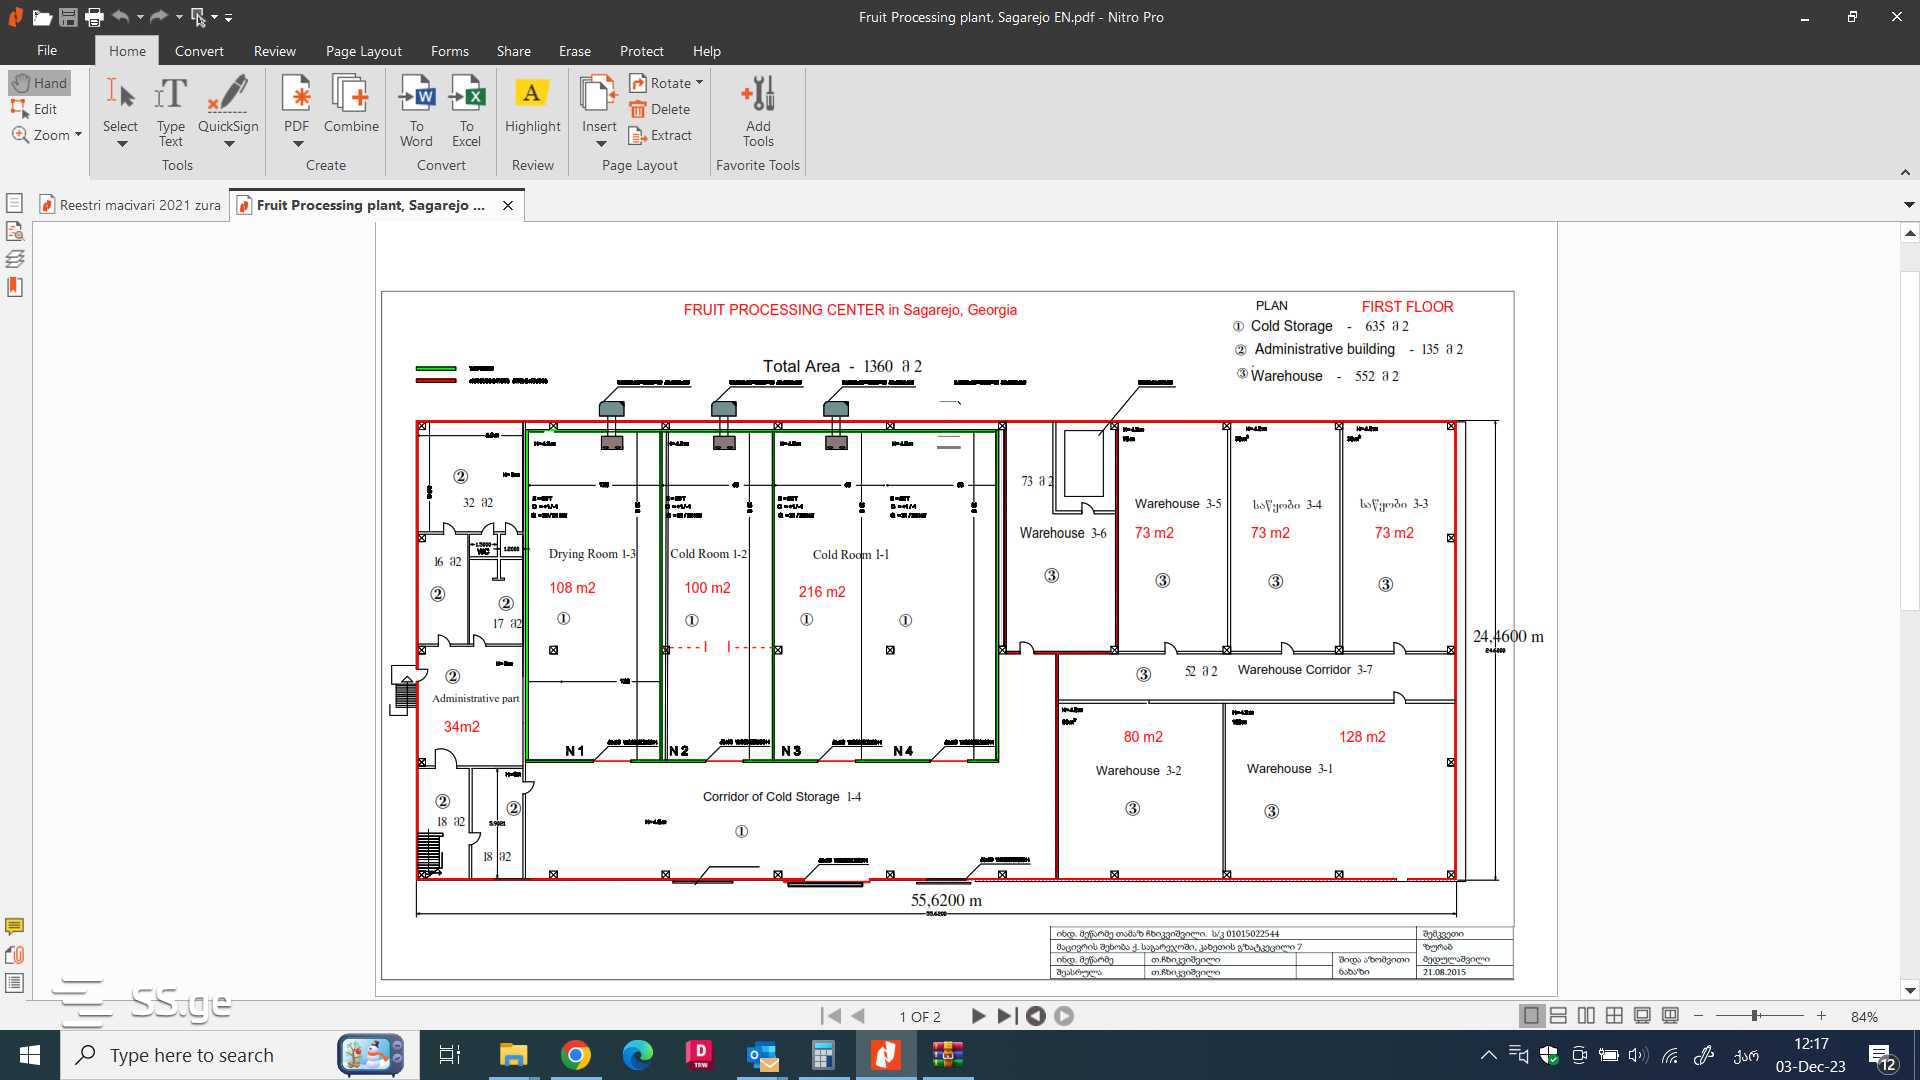The image size is (1920, 1080).
Task: Open the QuickSign tool
Action: [228, 103]
